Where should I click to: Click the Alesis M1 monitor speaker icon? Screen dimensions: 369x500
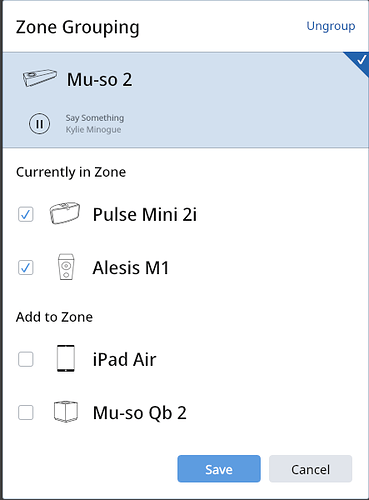(66, 267)
